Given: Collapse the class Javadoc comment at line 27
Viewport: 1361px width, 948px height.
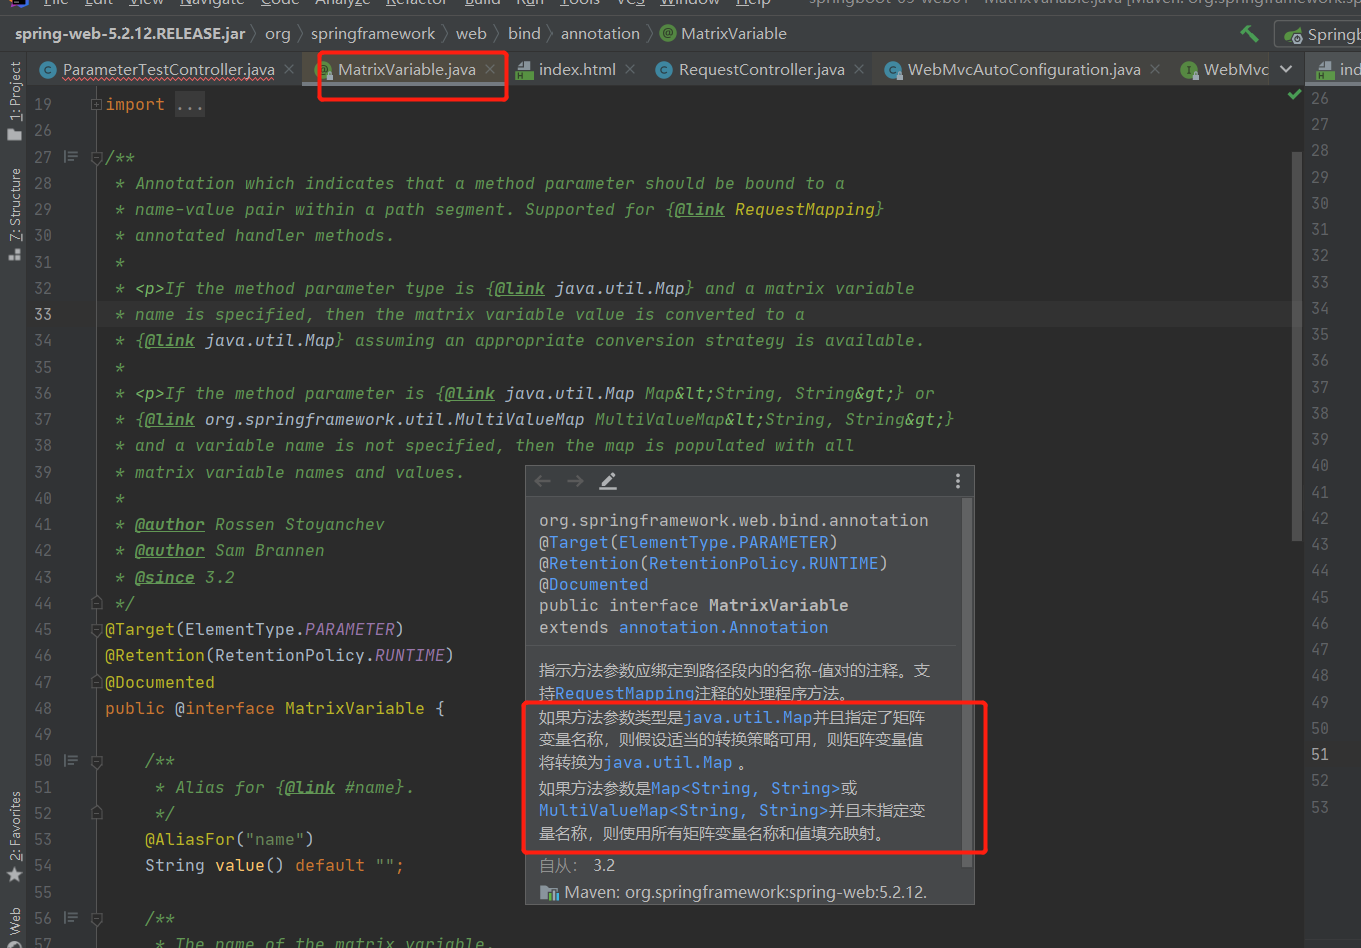Looking at the screenshot, I should [96, 157].
